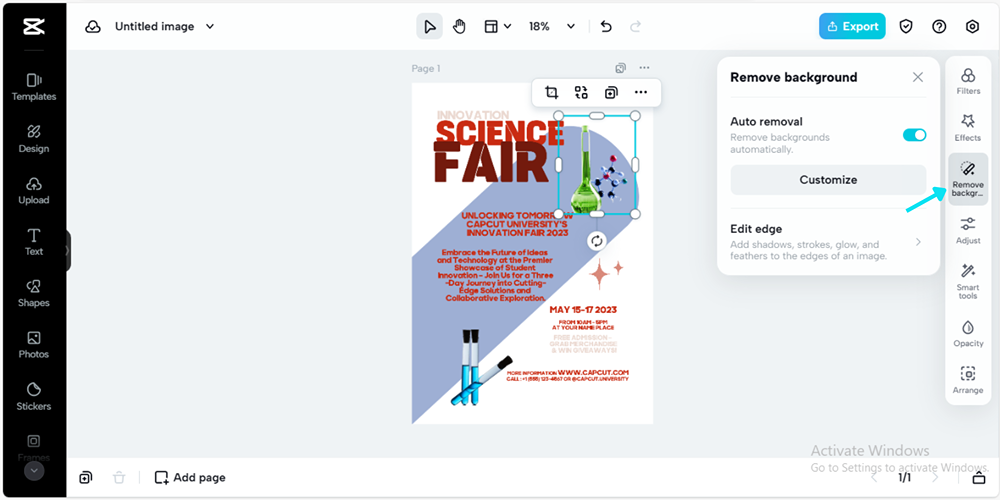This screenshot has height=500, width=1000.
Task: Toggle the Auto removal switch
Action: pyautogui.click(x=915, y=135)
